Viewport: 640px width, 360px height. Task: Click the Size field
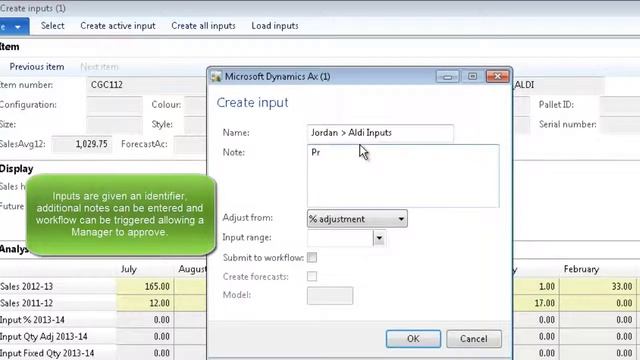coord(114,124)
